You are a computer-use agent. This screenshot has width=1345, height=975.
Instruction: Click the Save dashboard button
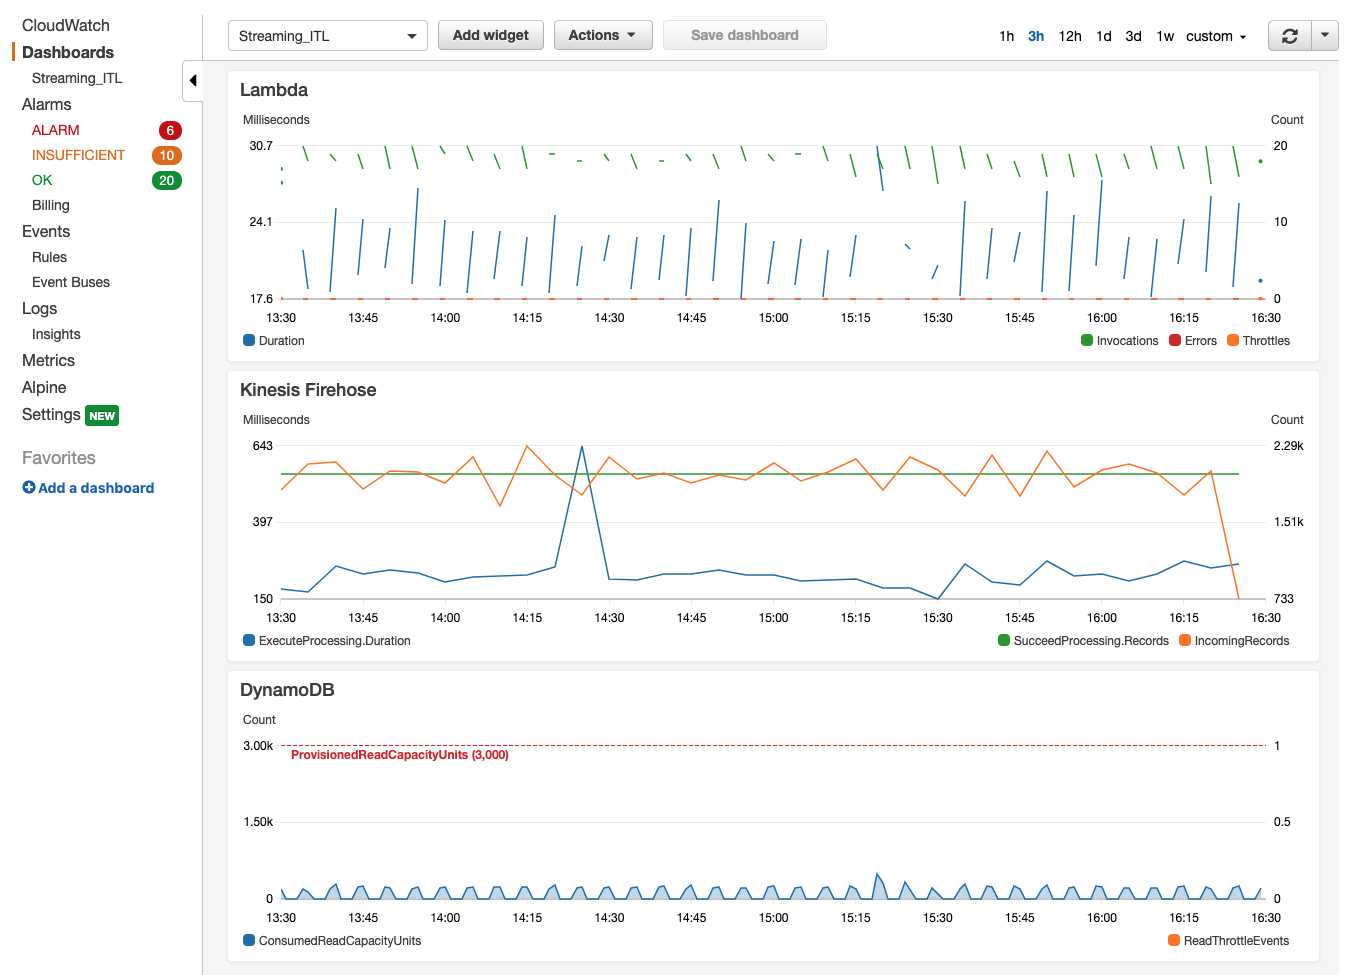click(745, 35)
